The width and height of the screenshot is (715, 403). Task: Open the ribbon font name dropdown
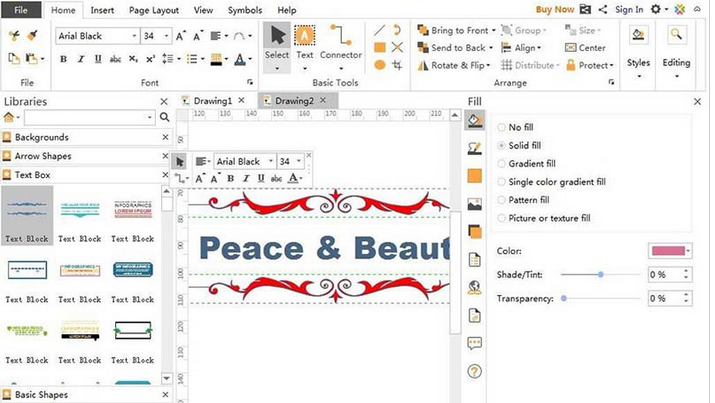pos(134,36)
